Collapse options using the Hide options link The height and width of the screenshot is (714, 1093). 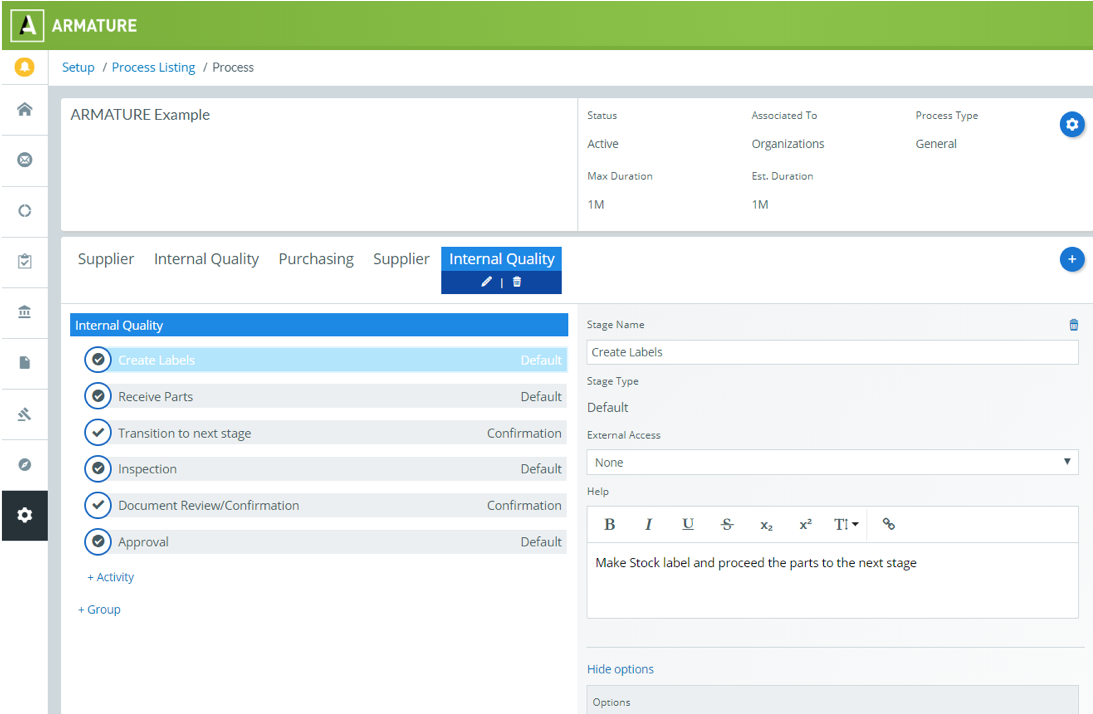(620, 668)
